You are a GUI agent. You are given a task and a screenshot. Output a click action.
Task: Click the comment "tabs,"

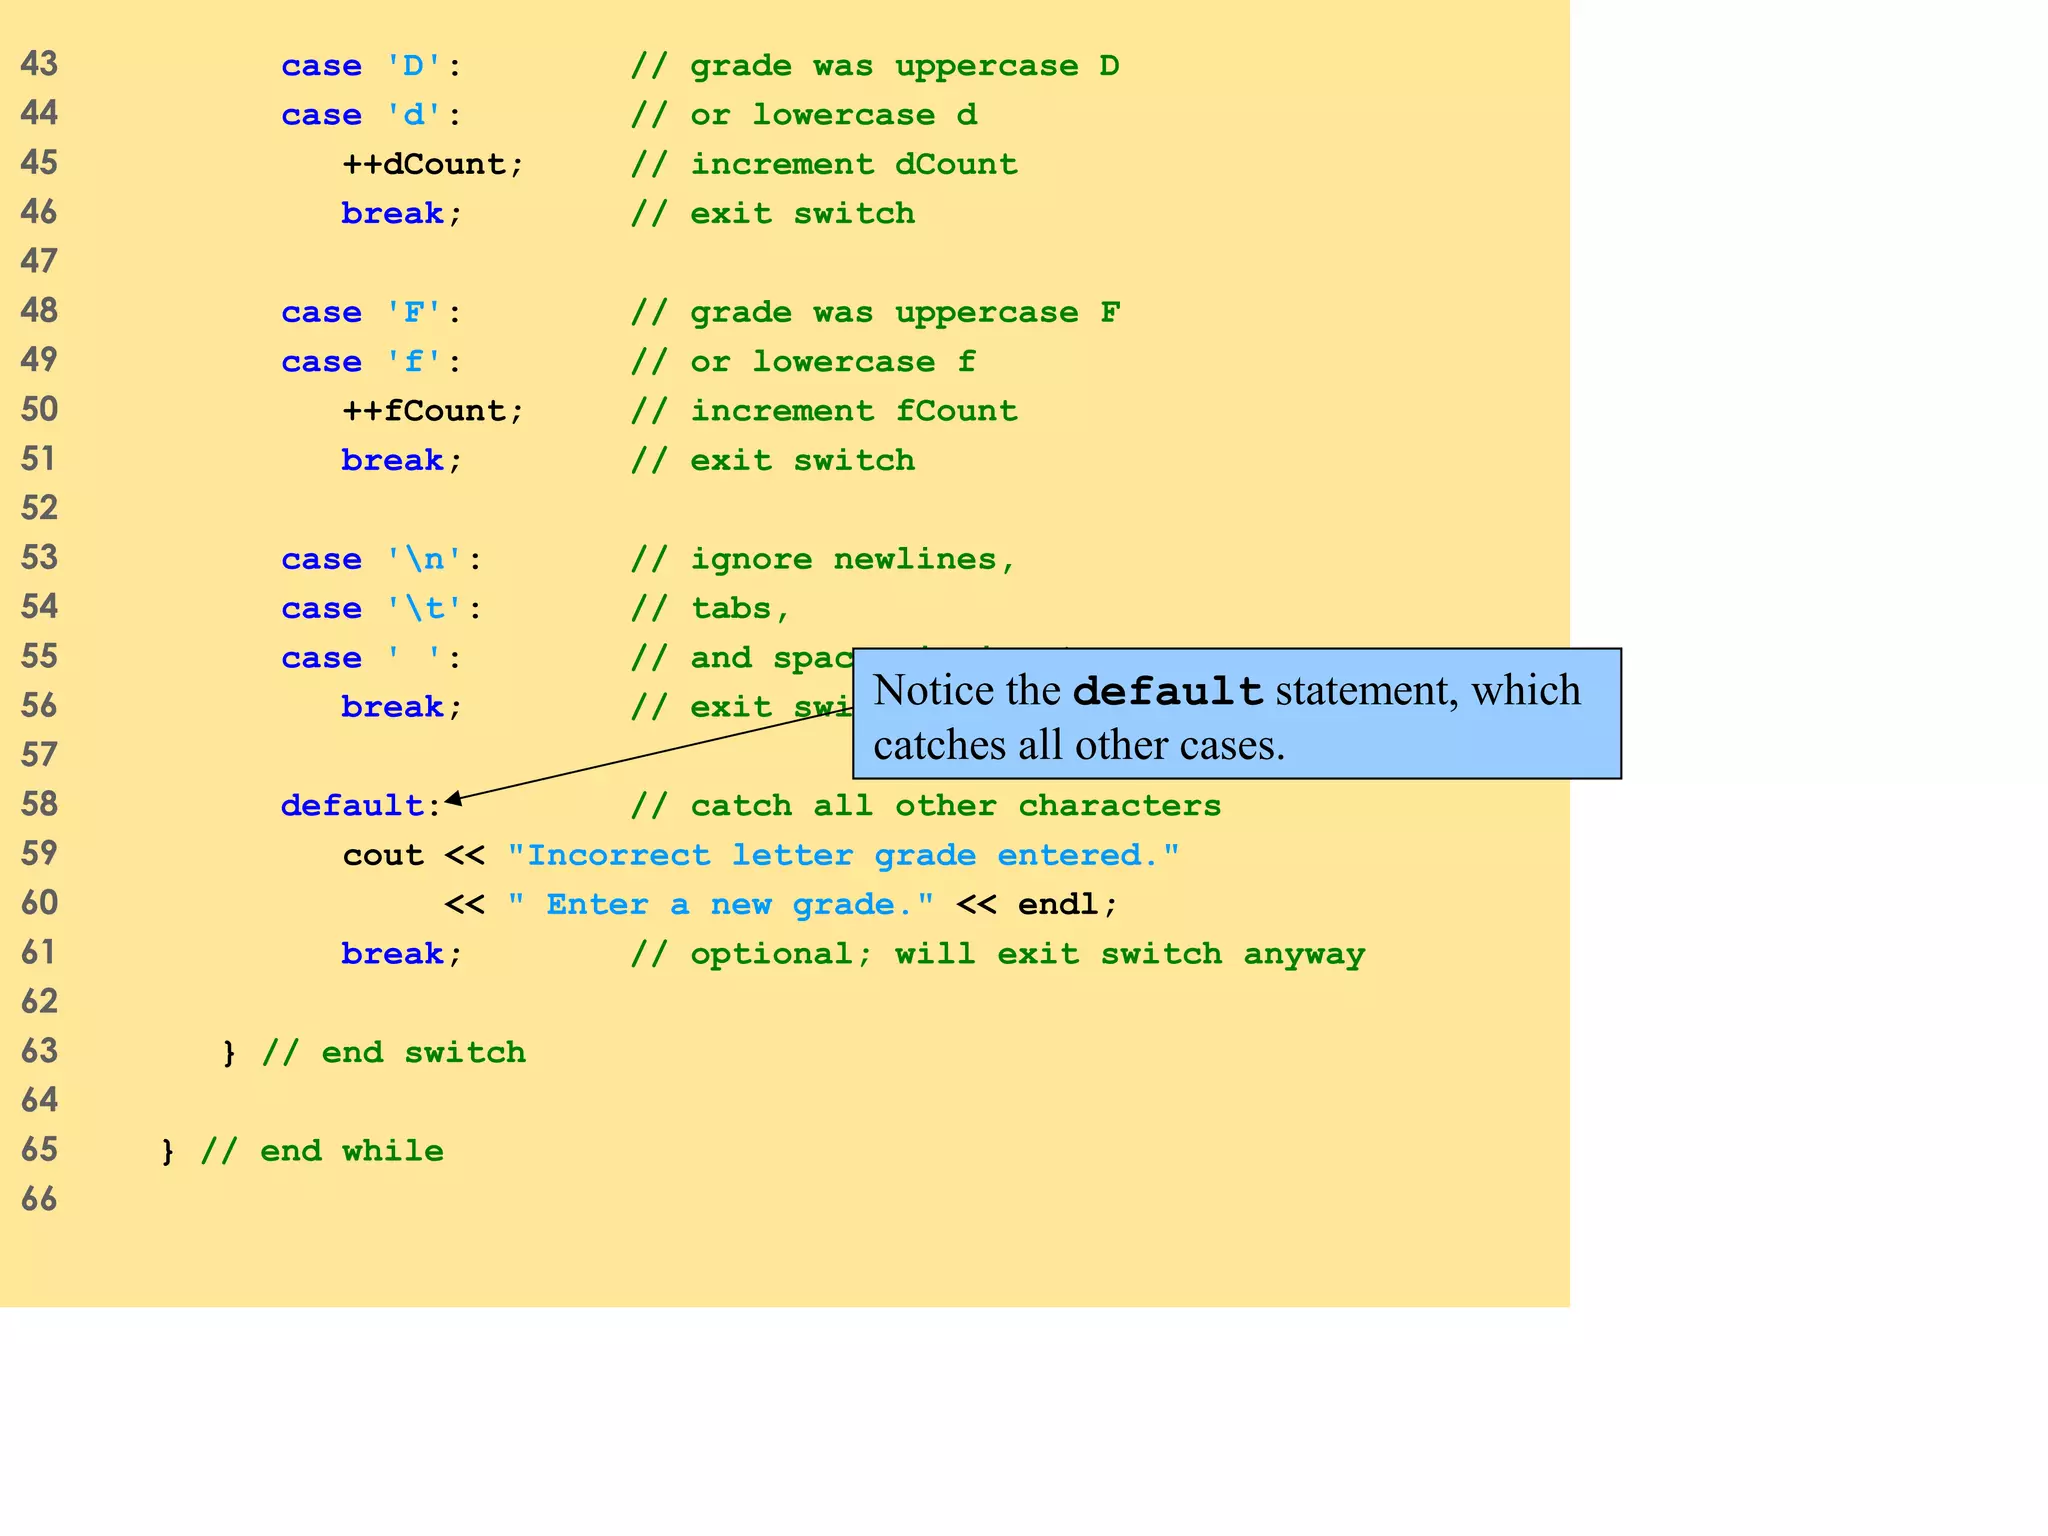[711, 608]
